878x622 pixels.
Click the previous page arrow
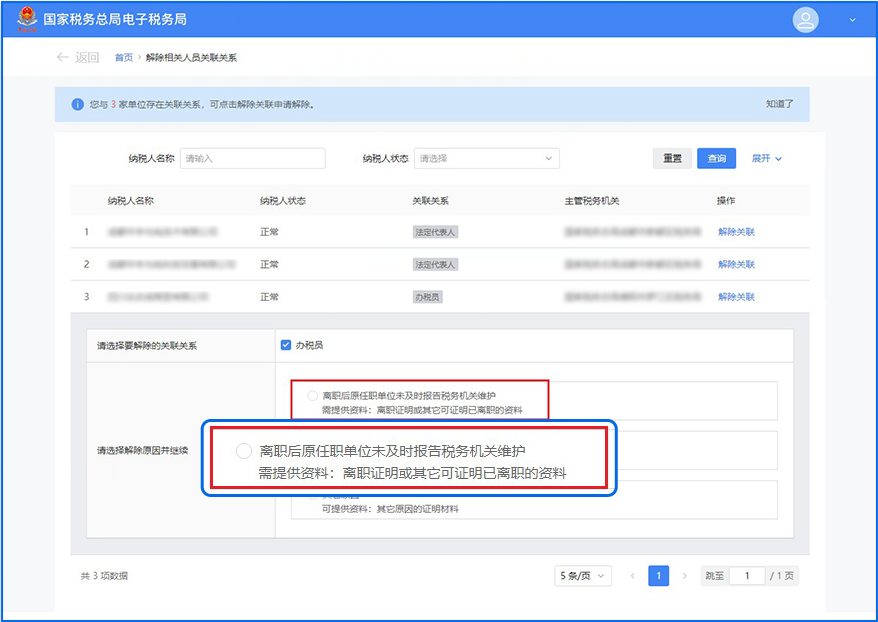pos(632,576)
